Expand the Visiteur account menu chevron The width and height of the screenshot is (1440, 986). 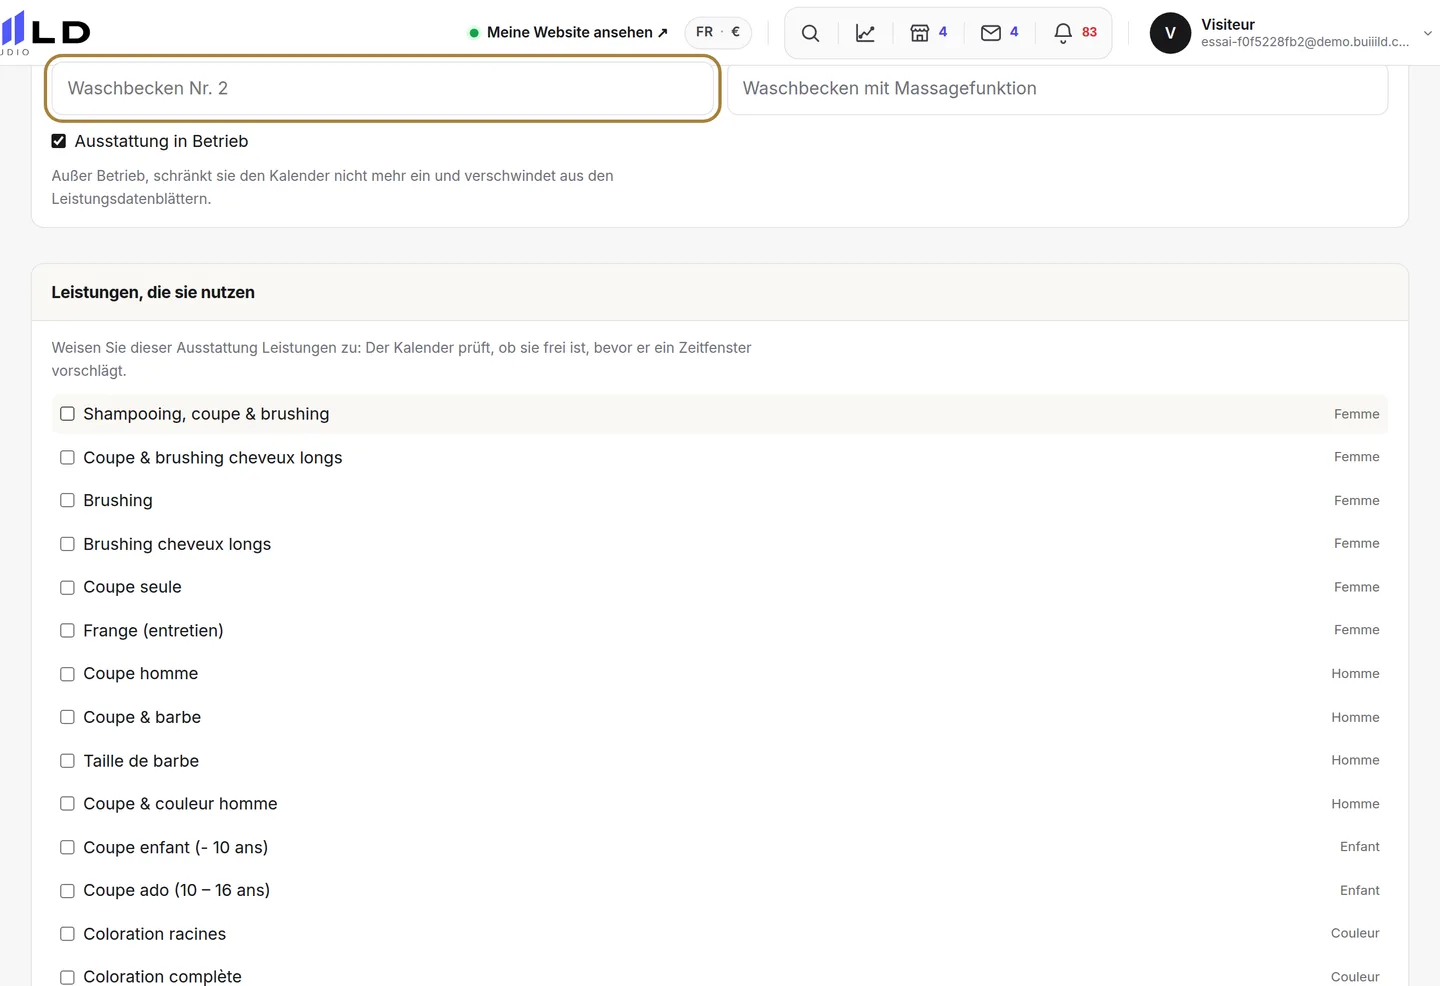(x=1428, y=33)
